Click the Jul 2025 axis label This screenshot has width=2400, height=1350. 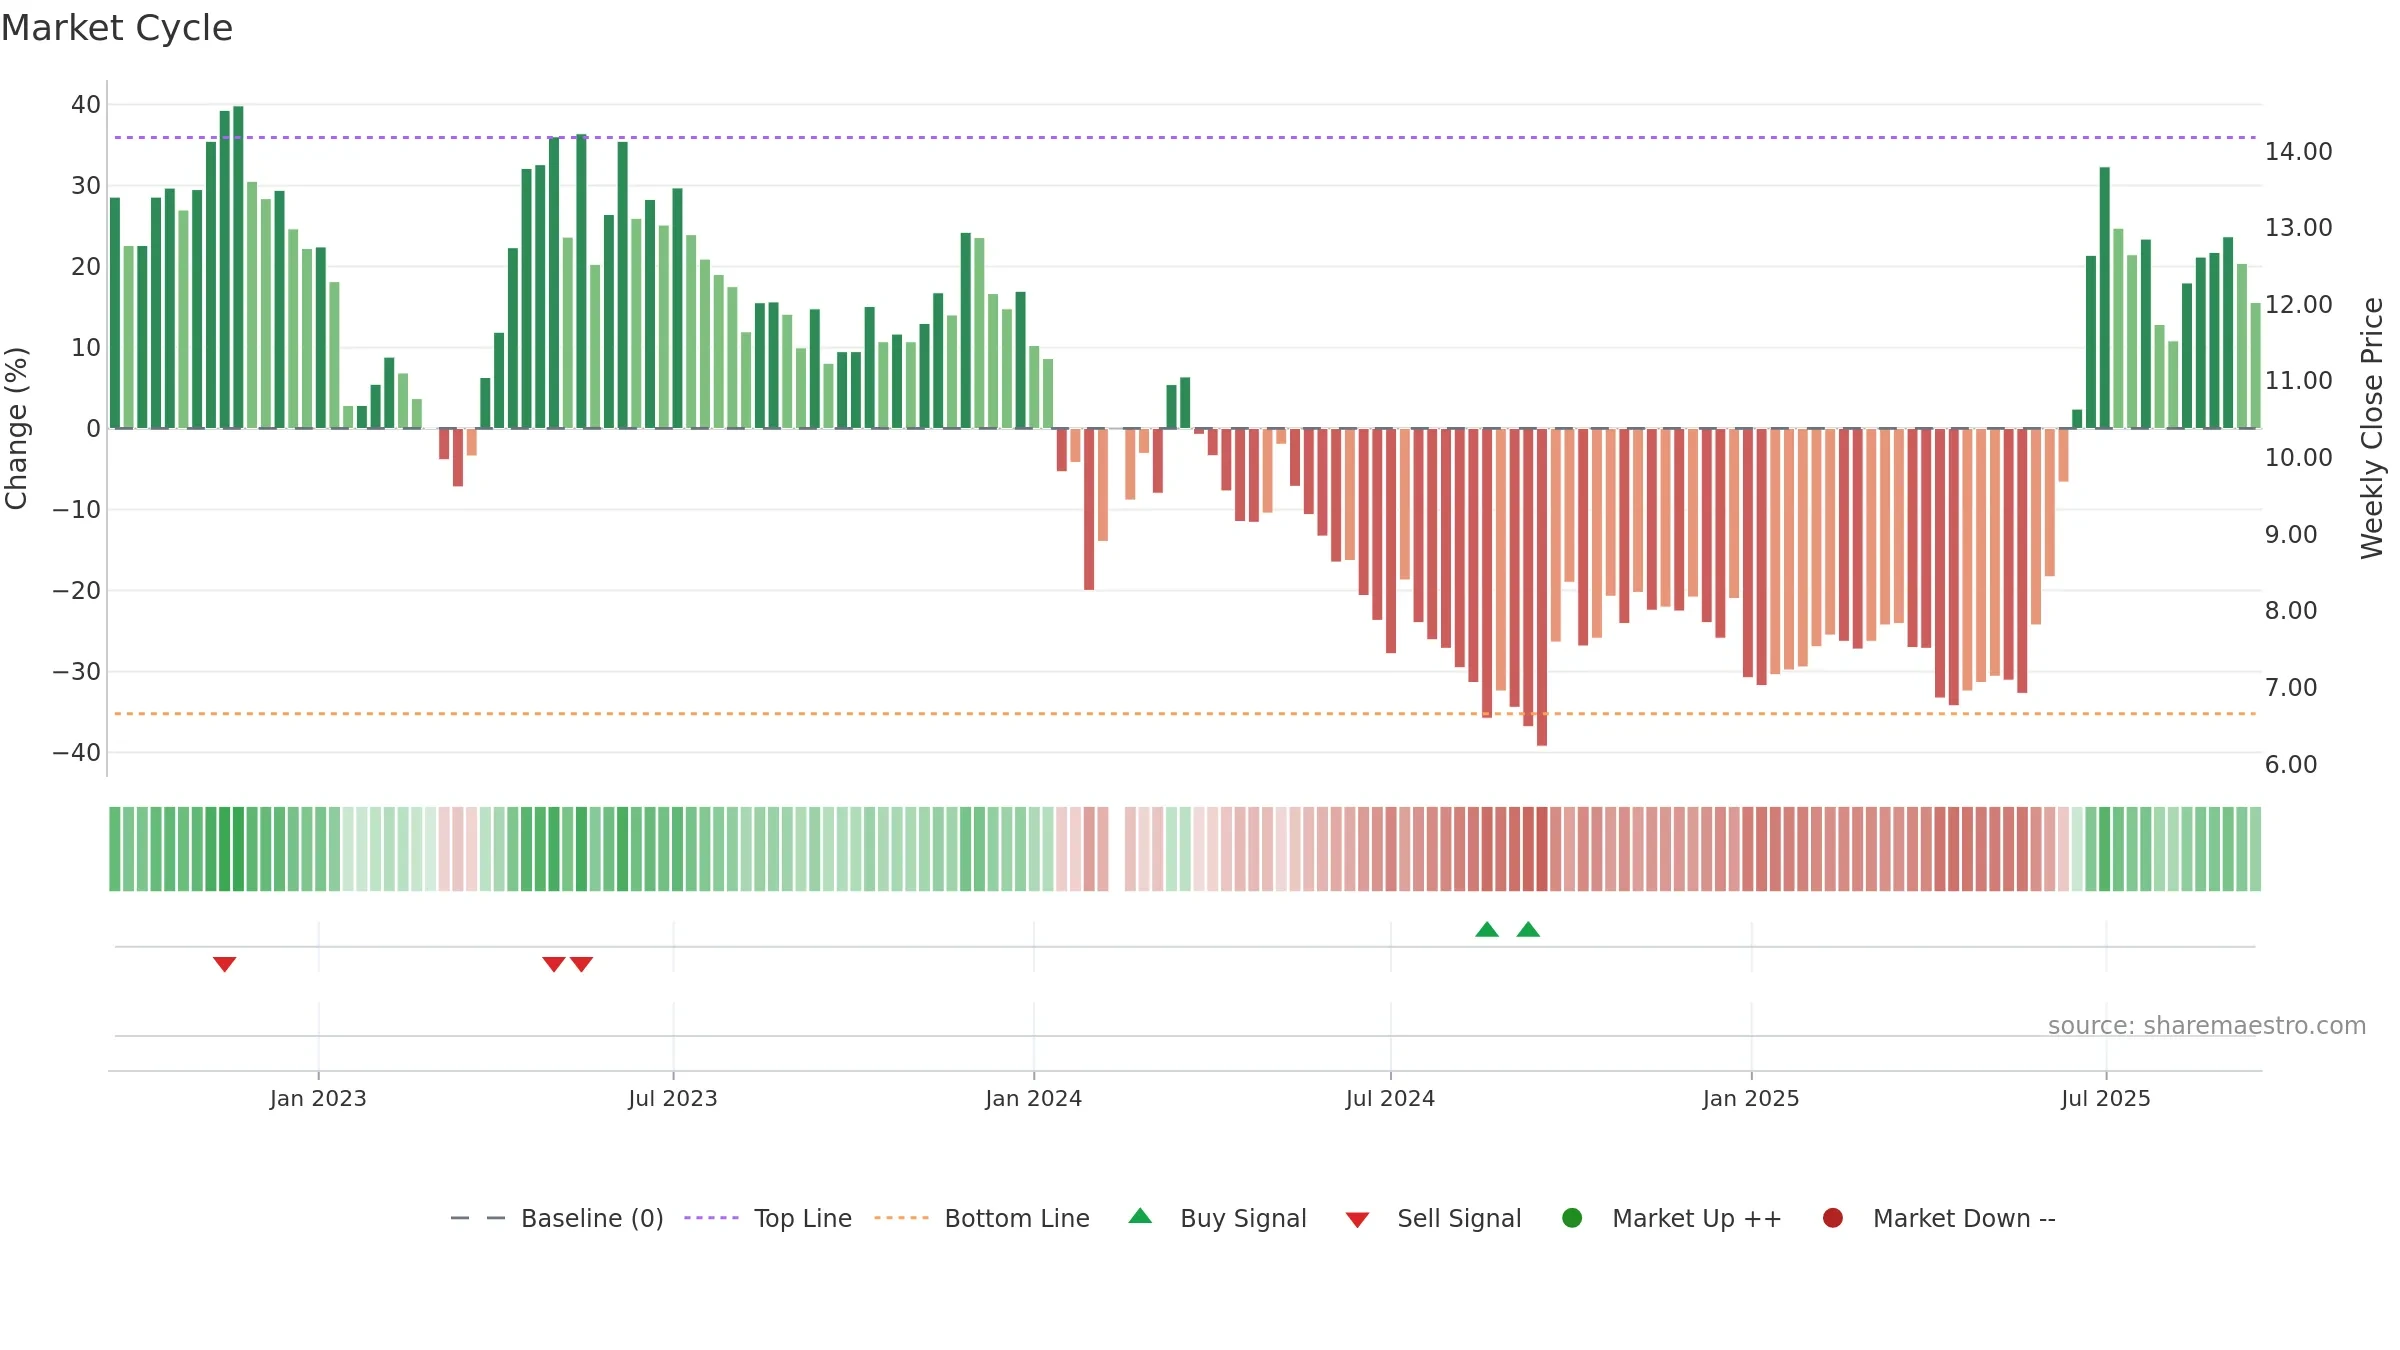tap(2106, 1099)
